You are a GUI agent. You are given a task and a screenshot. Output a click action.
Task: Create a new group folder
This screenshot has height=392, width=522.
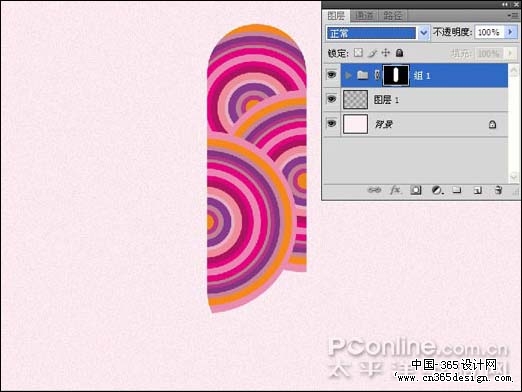[457, 190]
